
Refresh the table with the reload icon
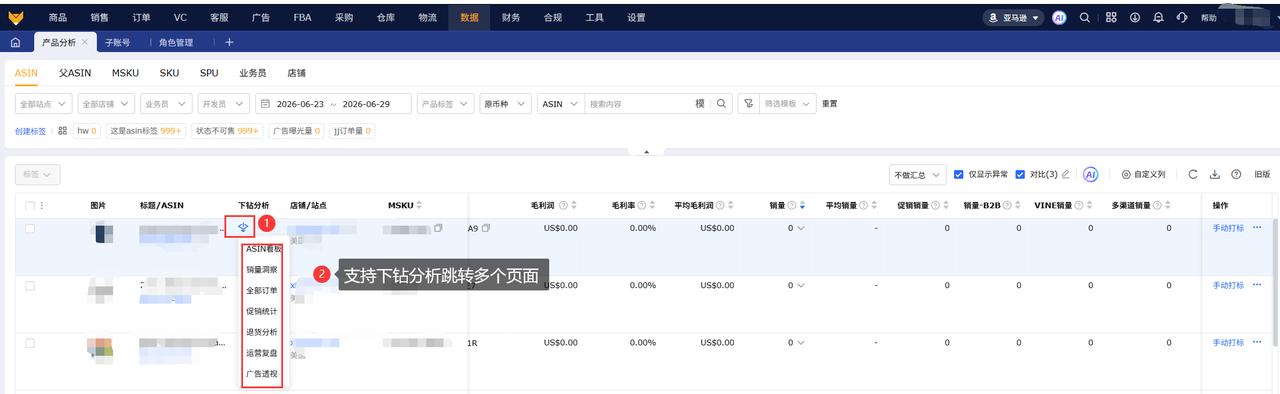(x=1193, y=174)
